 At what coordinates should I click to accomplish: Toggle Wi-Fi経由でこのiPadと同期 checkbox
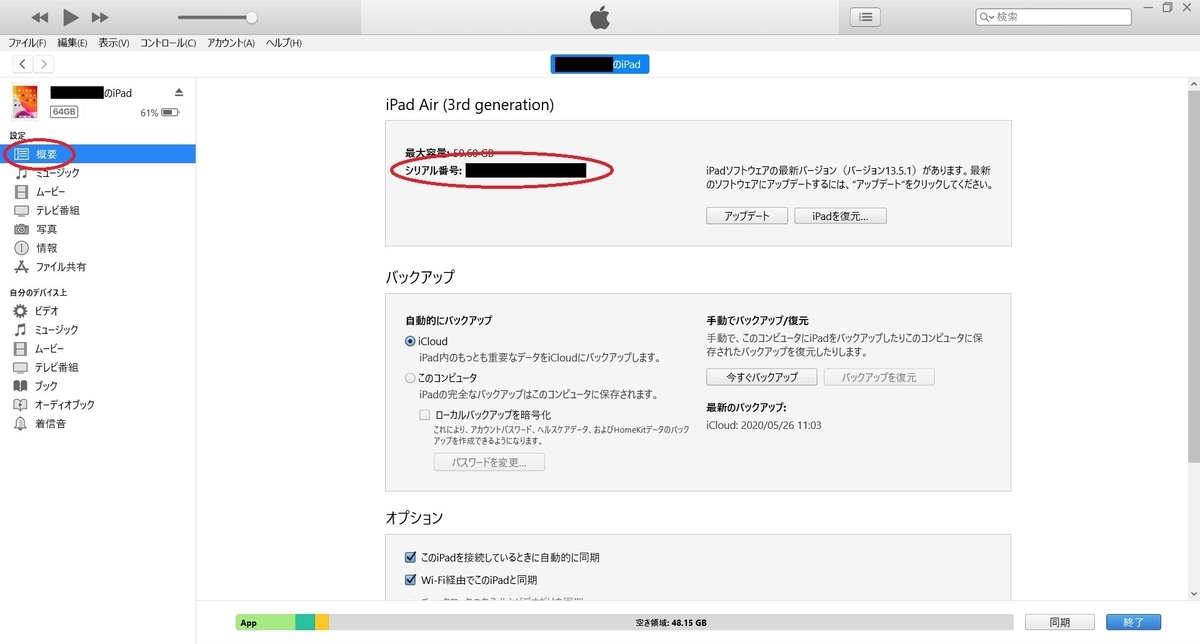tap(410, 580)
